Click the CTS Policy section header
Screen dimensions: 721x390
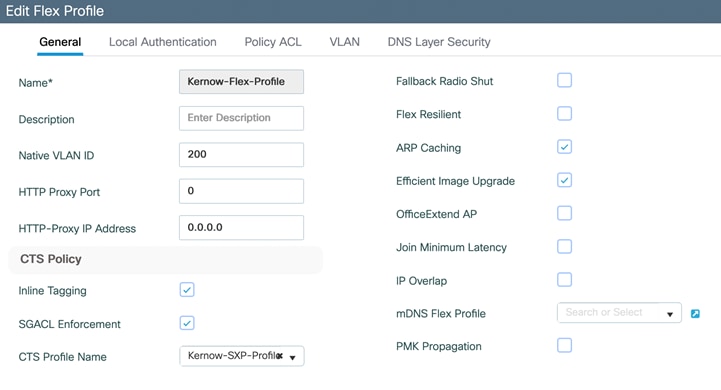[166, 259]
